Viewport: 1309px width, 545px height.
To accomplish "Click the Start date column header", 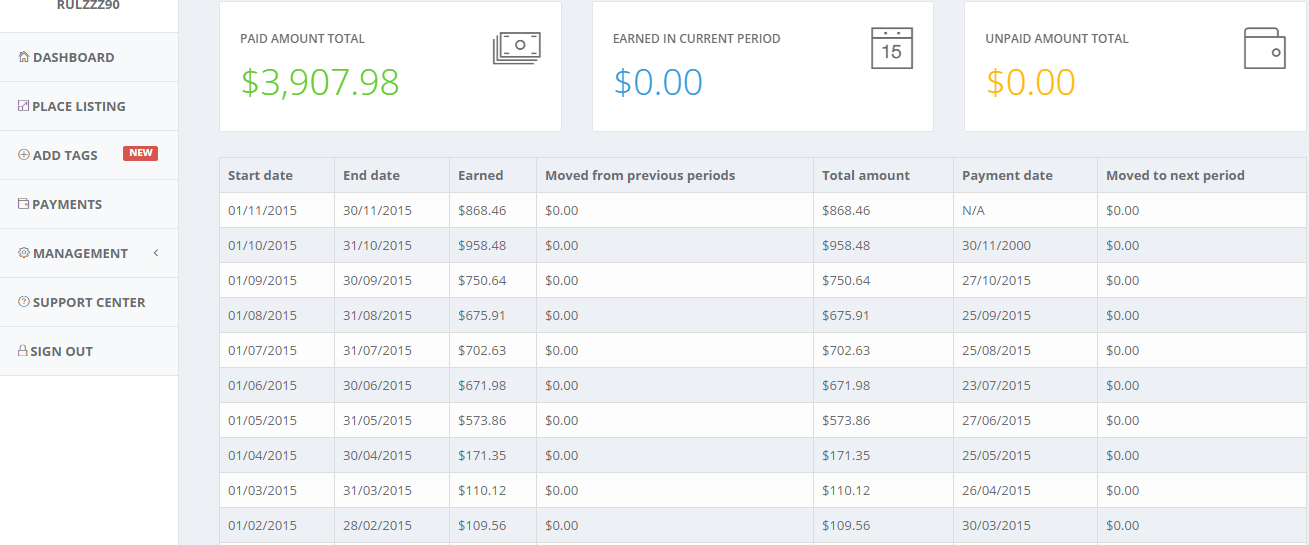I will point(260,175).
